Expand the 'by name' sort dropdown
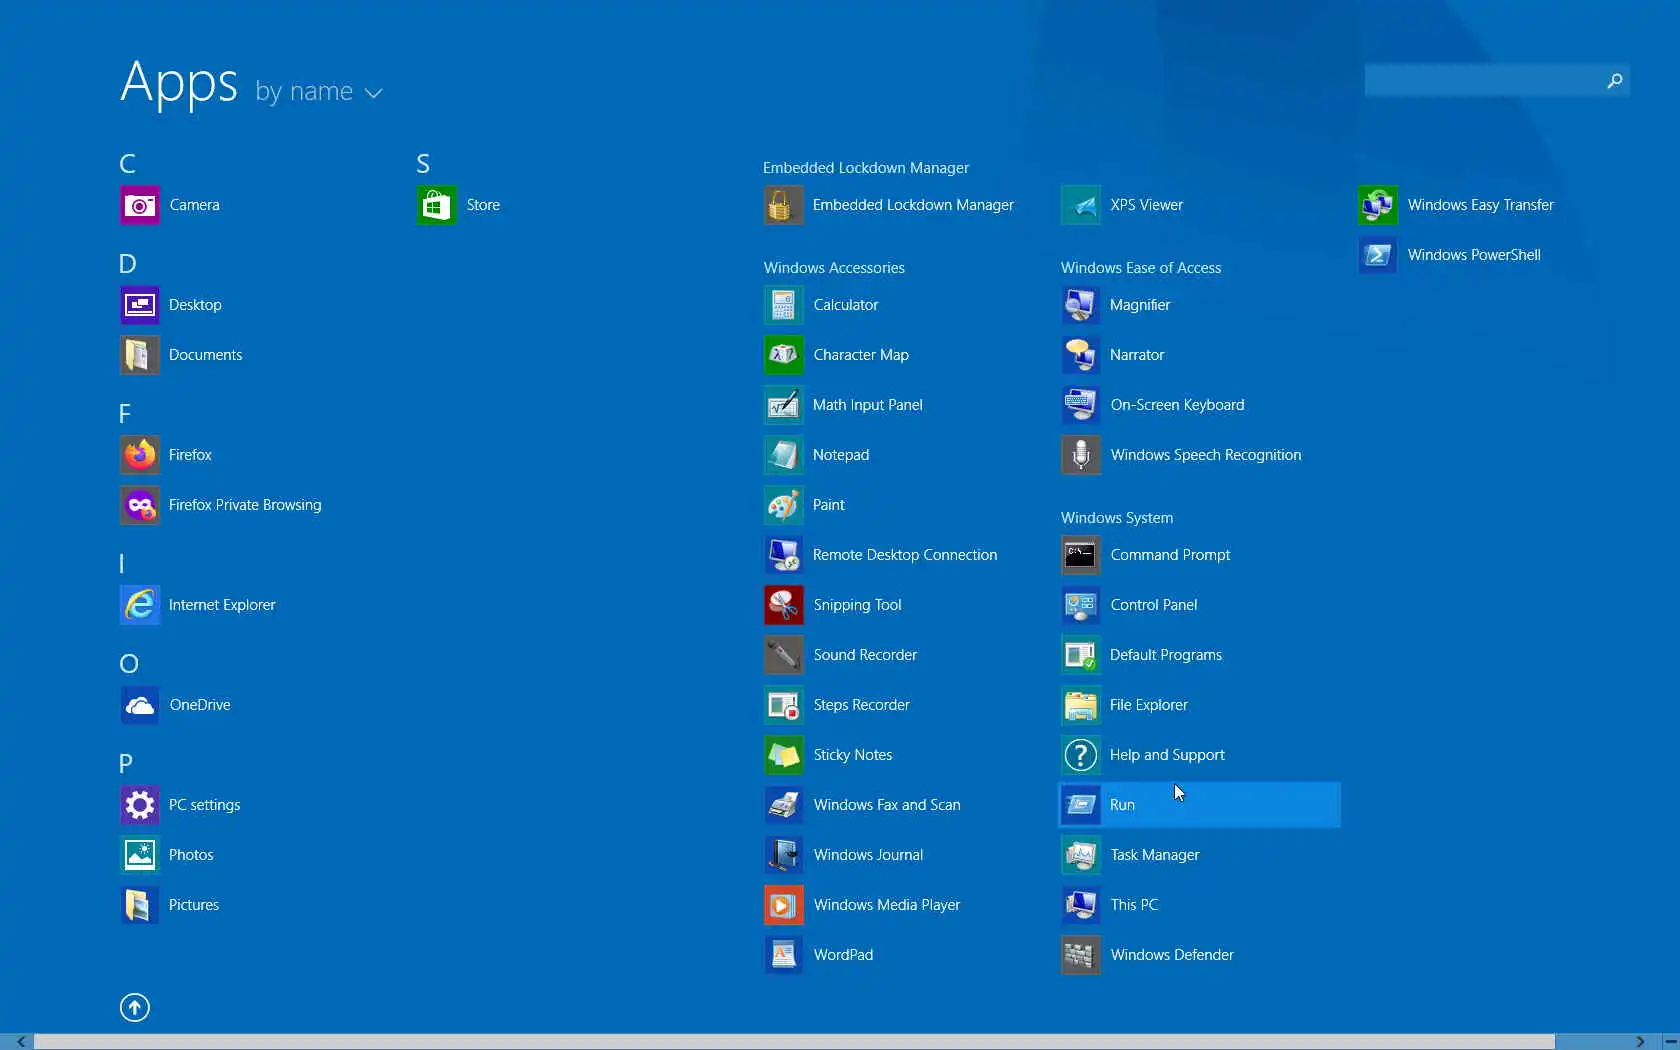Screen dimensions: 1680x1050 pyautogui.click(x=319, y=92)
